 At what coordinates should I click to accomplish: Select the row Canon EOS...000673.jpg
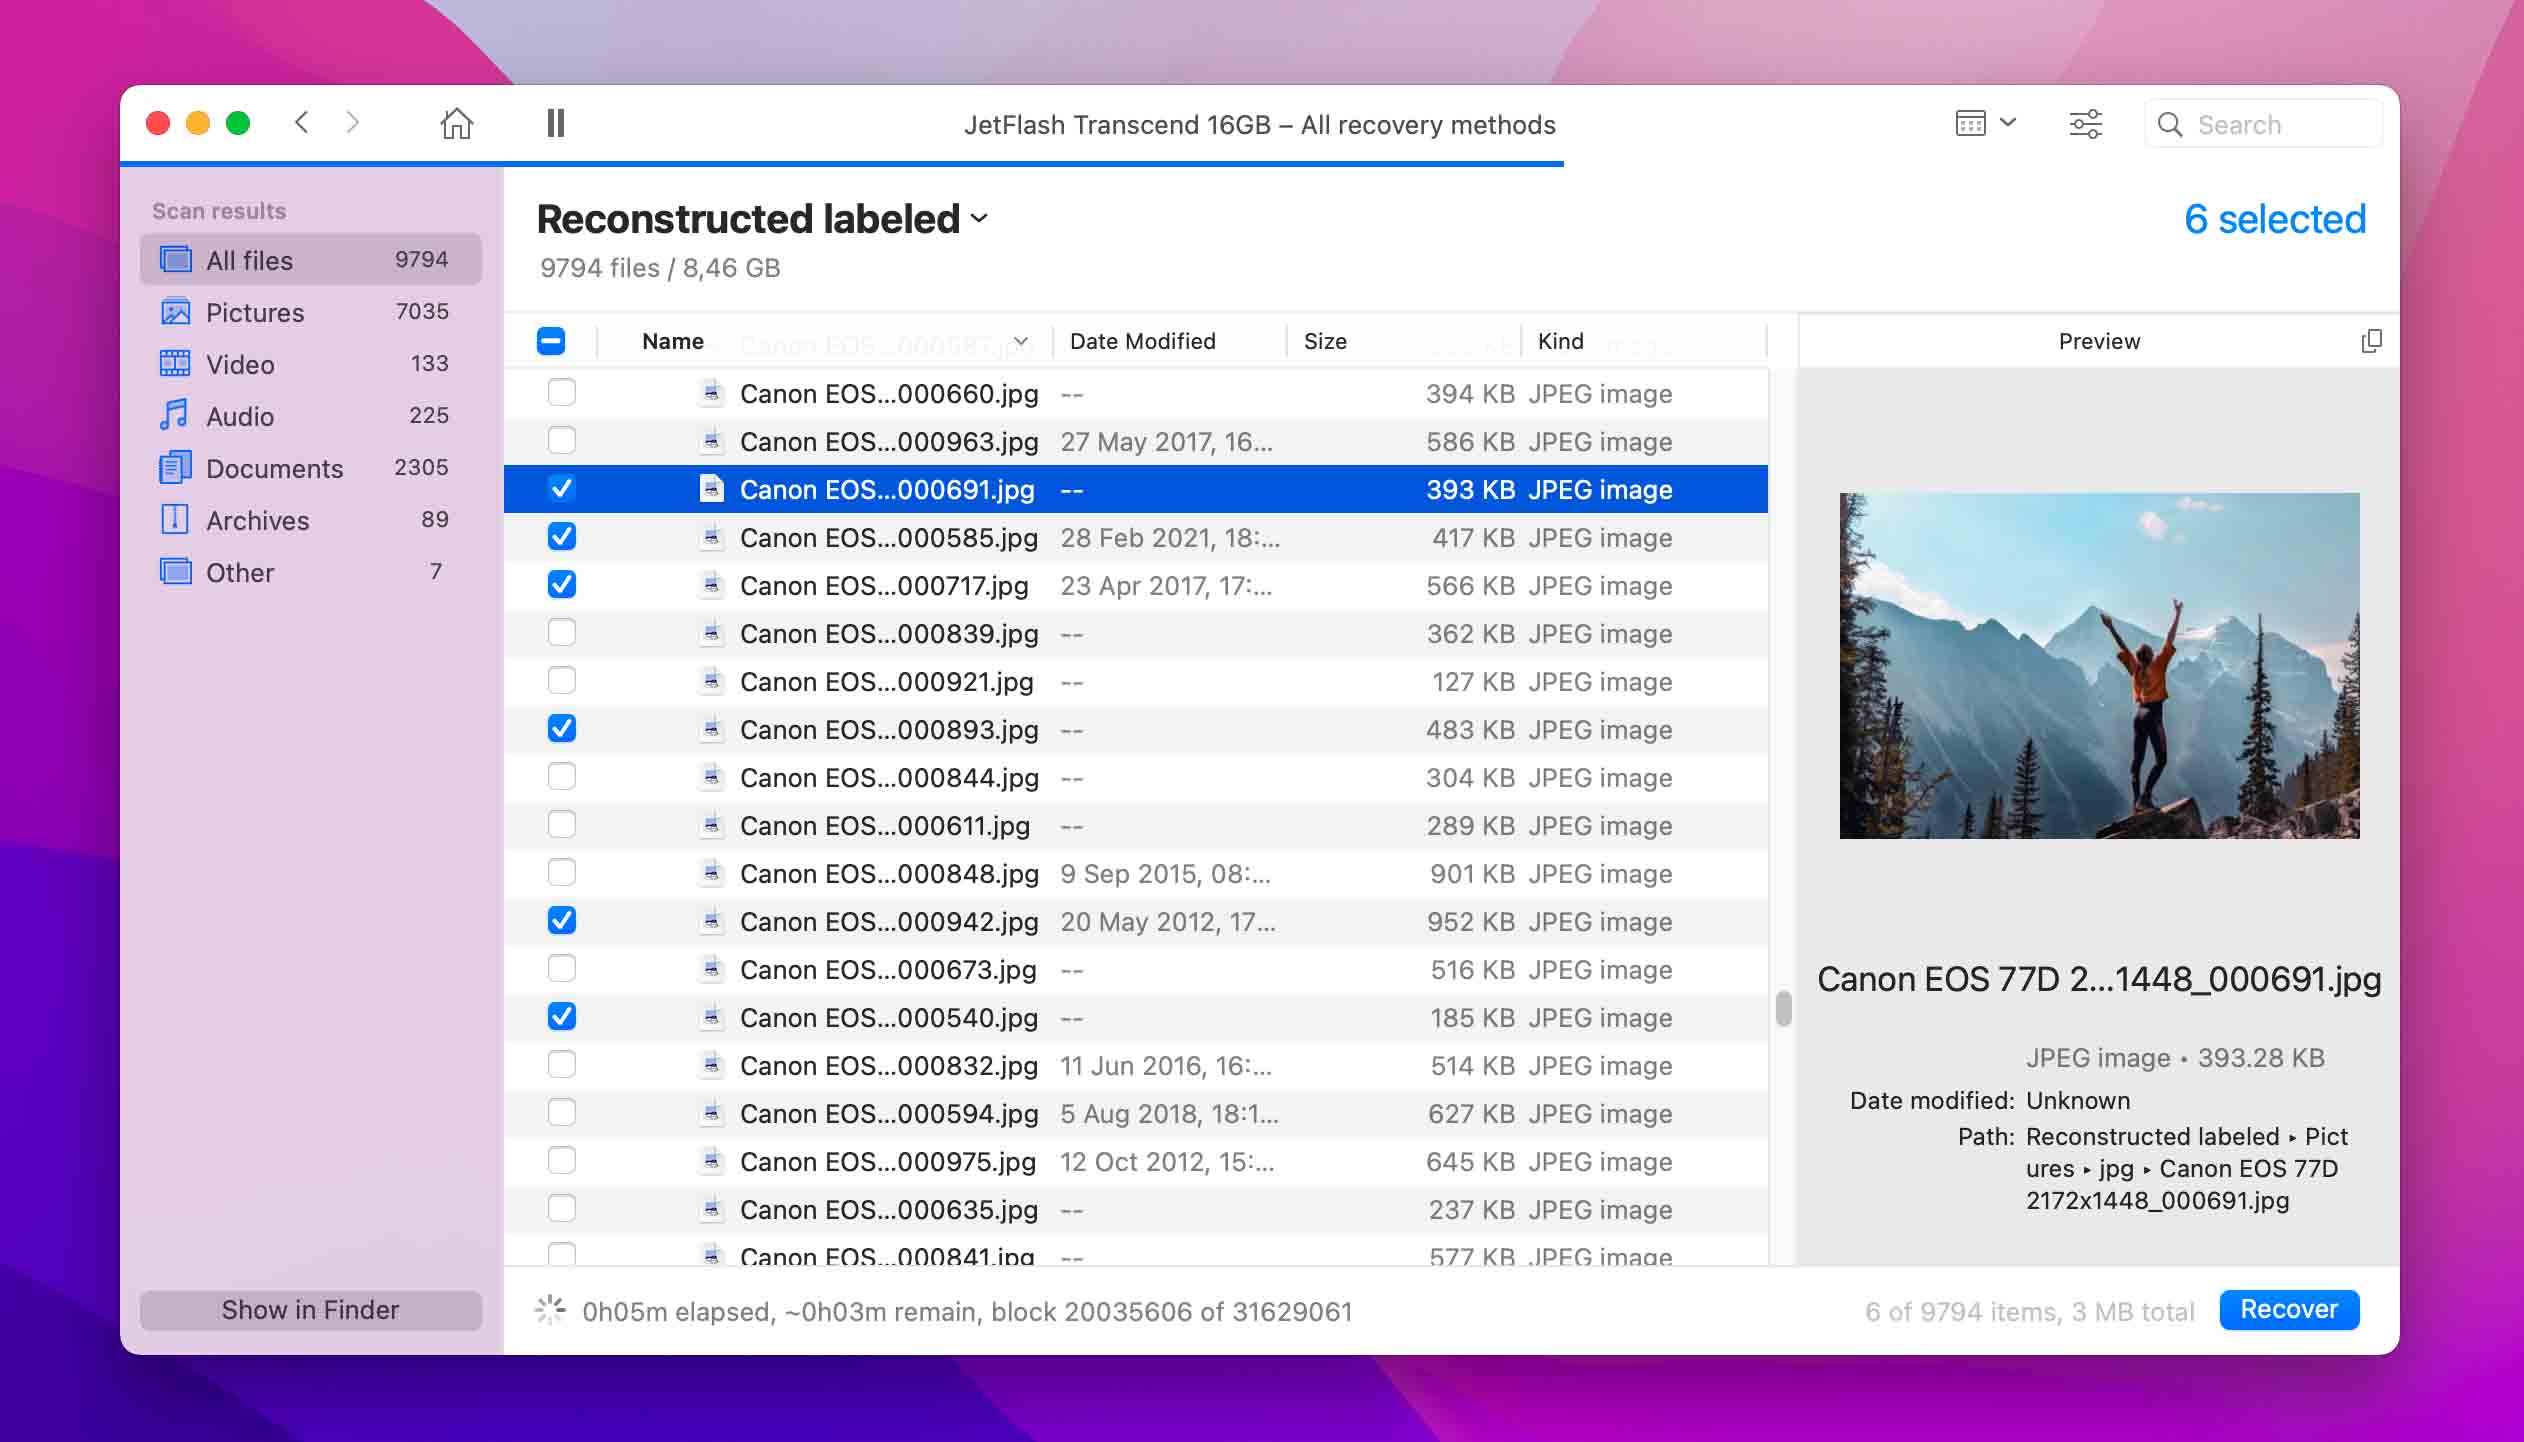[x=1136, y=969]
